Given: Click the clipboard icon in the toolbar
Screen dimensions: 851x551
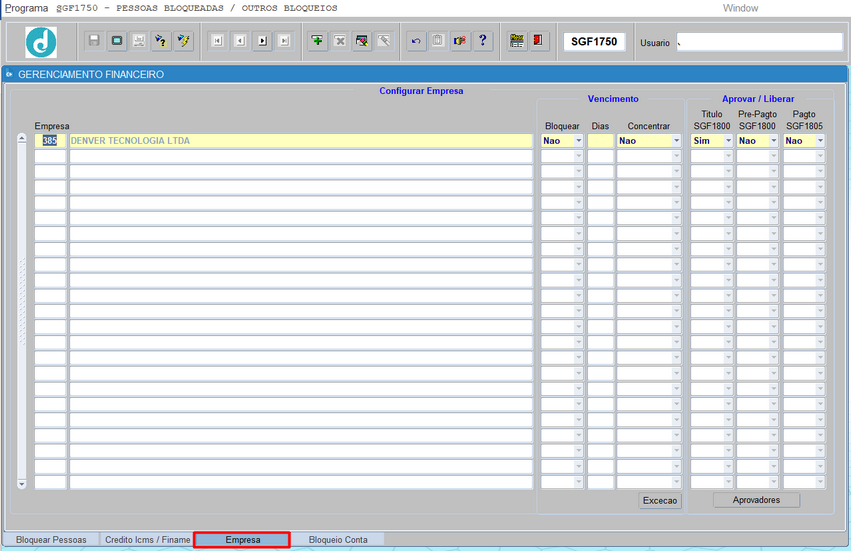Looking at the screenshot, I should click(x=438, y=41).
